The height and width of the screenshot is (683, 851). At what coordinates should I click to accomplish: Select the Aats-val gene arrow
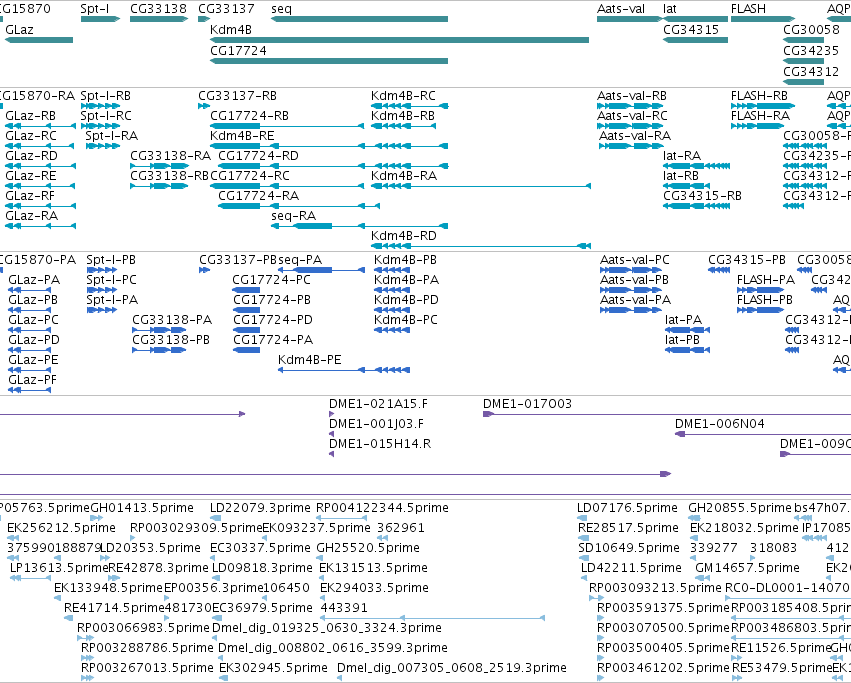point(630,19)
